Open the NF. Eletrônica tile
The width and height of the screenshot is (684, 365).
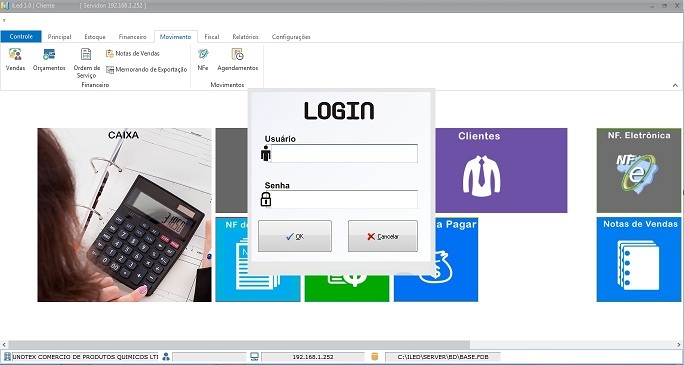pos(639,170)
